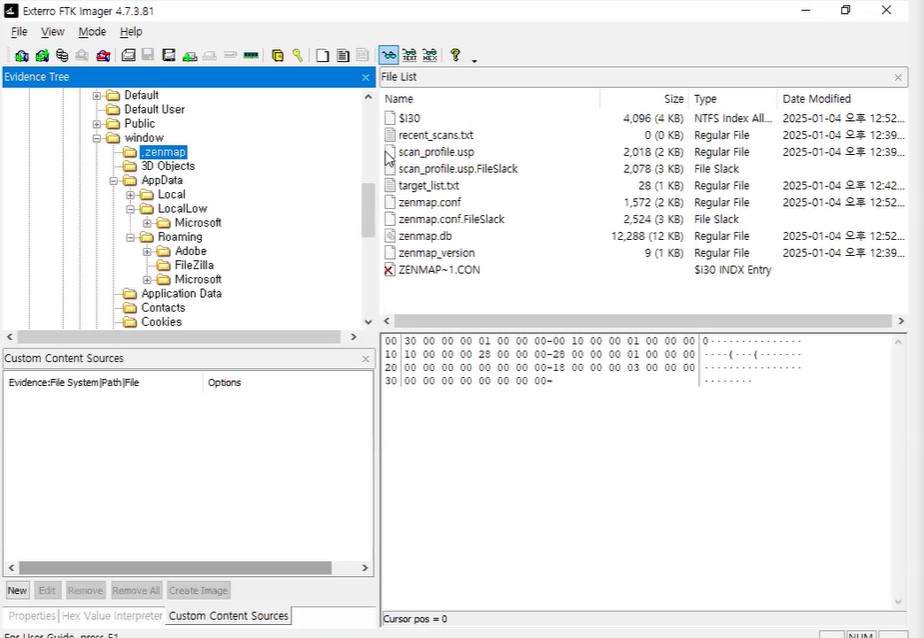Select the .zenmap folder icon in tree

pos(130,152)
